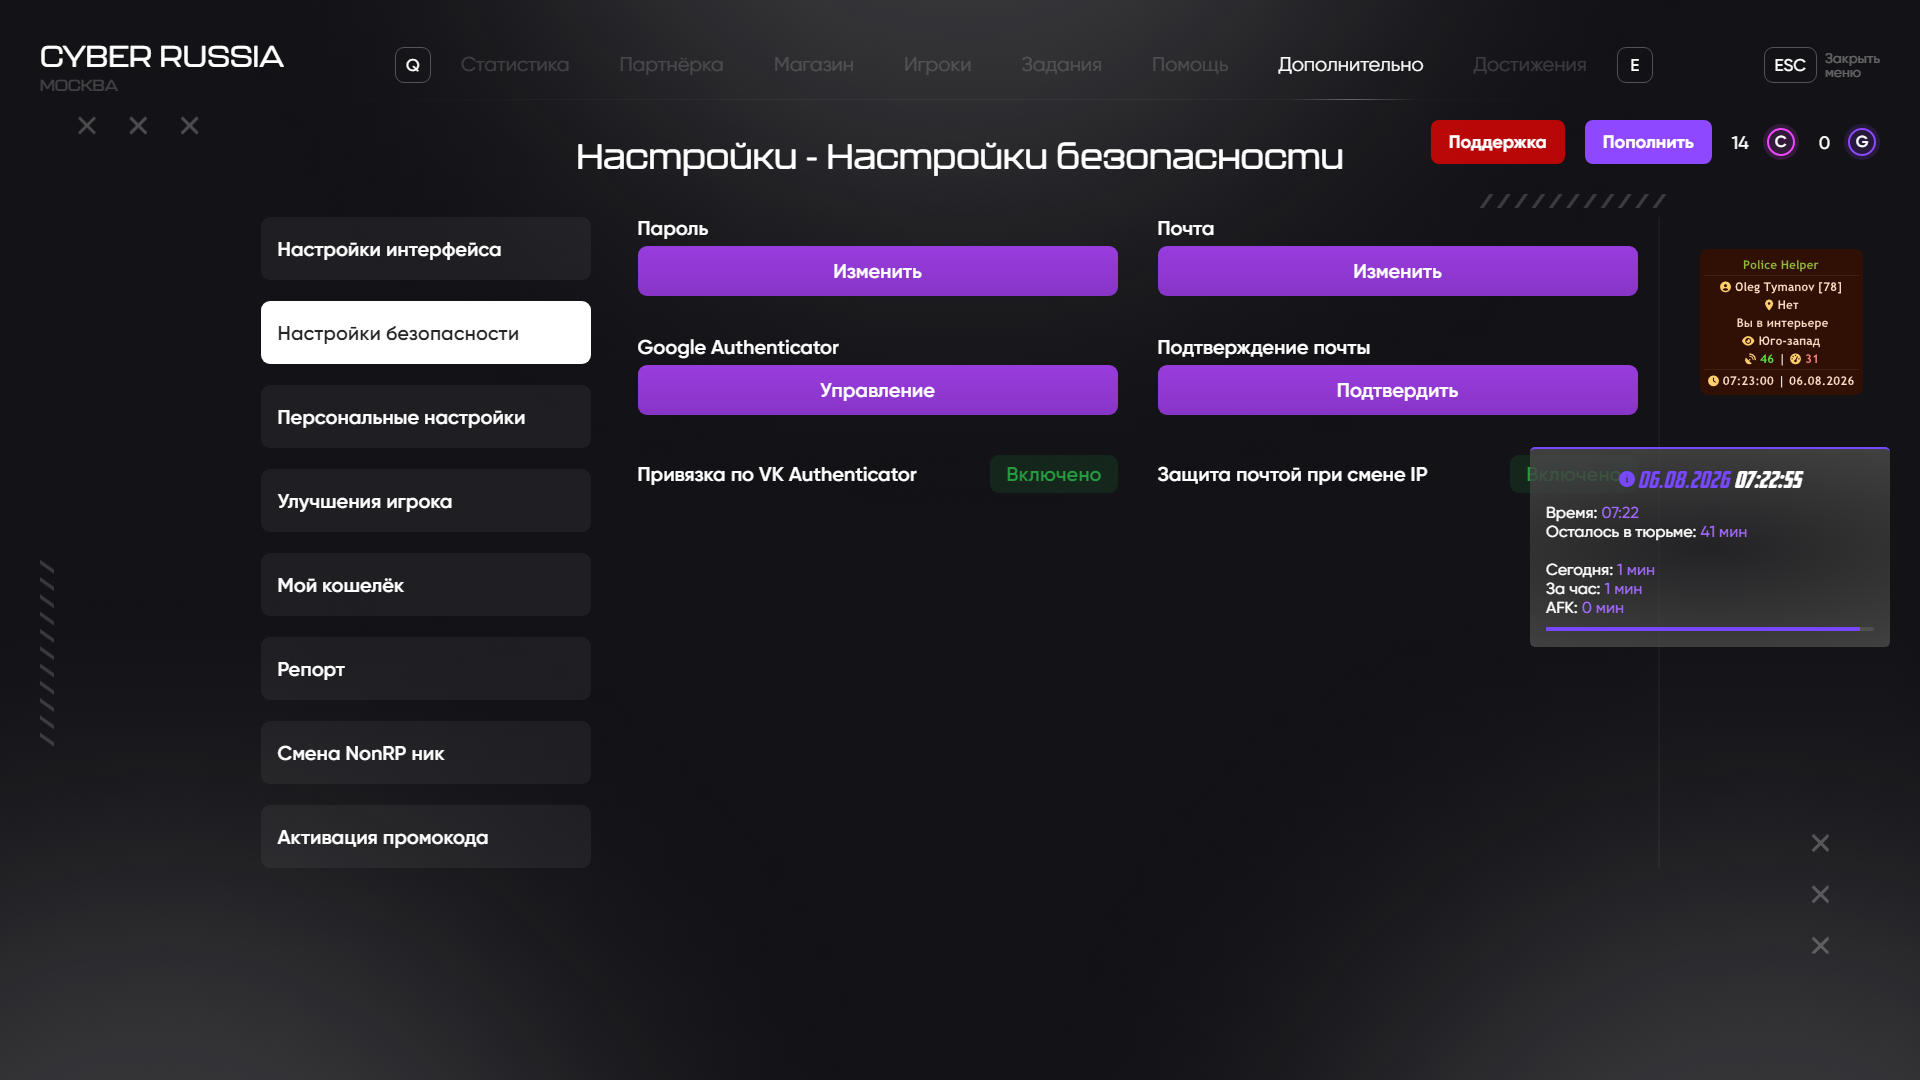This screenshot has height=1080, width=1920.
Task: Click Изменить button under Пароль
Action: click(x=878, y=271)
